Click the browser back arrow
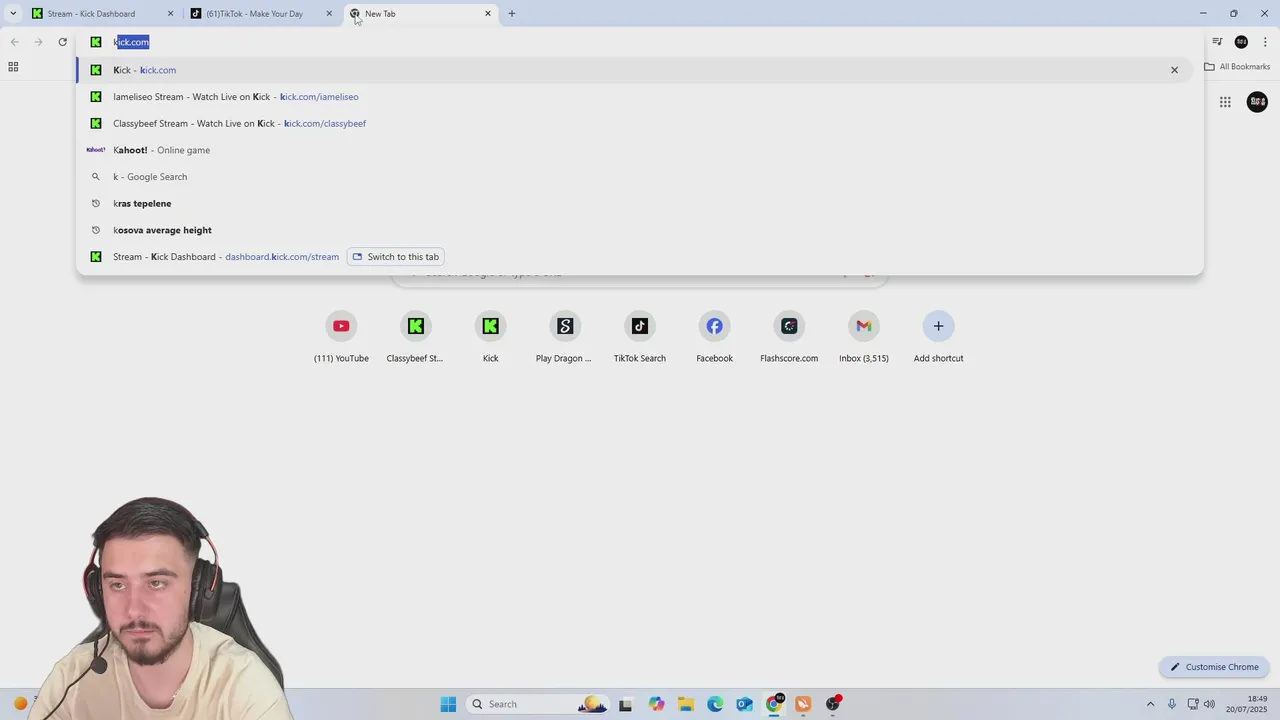Screen dimensions: 1280x720 [x=14, y=42]
